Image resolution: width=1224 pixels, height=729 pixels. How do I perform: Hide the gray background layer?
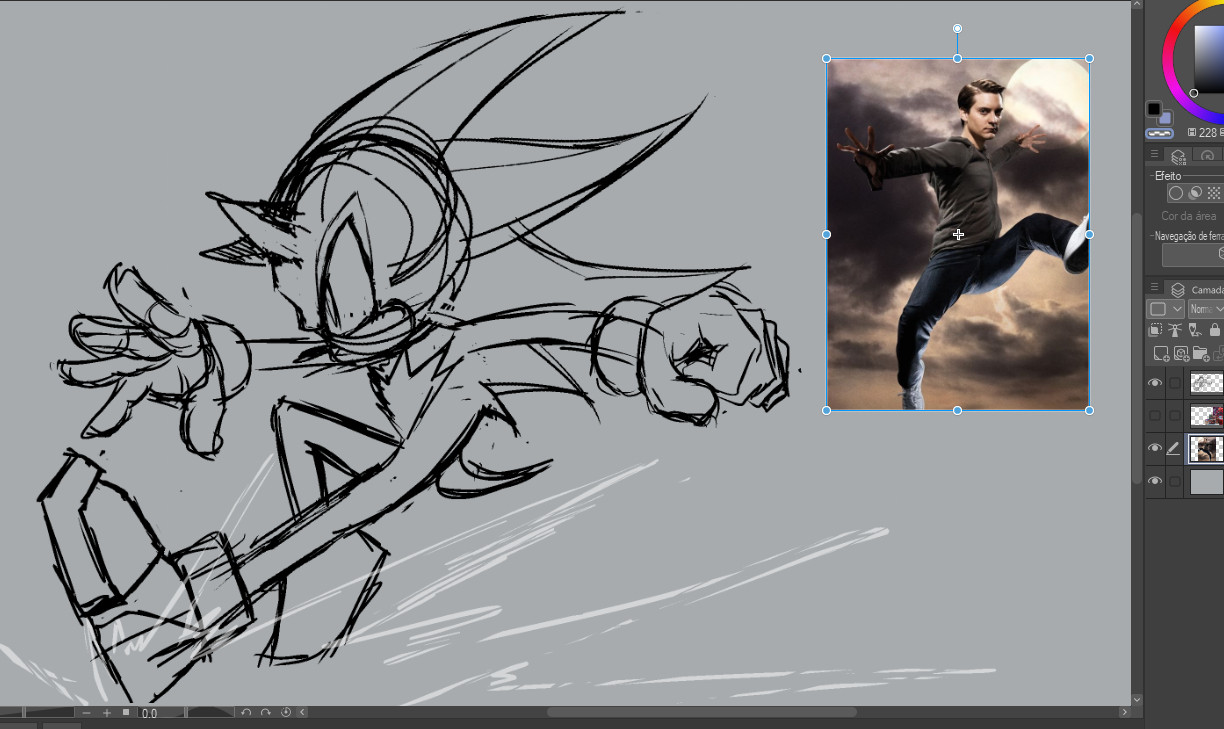tap(1155, 482)
